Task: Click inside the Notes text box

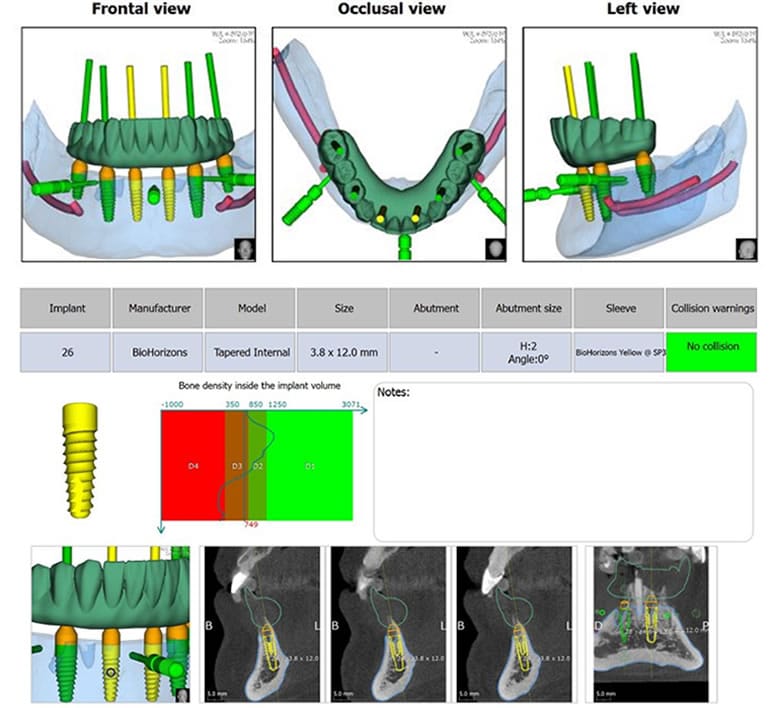Action: (x=565, y=460)
